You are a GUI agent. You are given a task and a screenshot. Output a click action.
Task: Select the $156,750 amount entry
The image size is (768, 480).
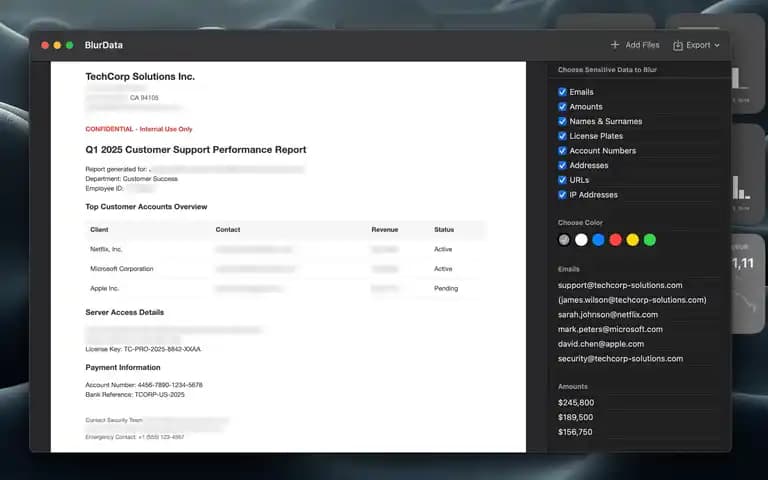(x=575, y=432)
